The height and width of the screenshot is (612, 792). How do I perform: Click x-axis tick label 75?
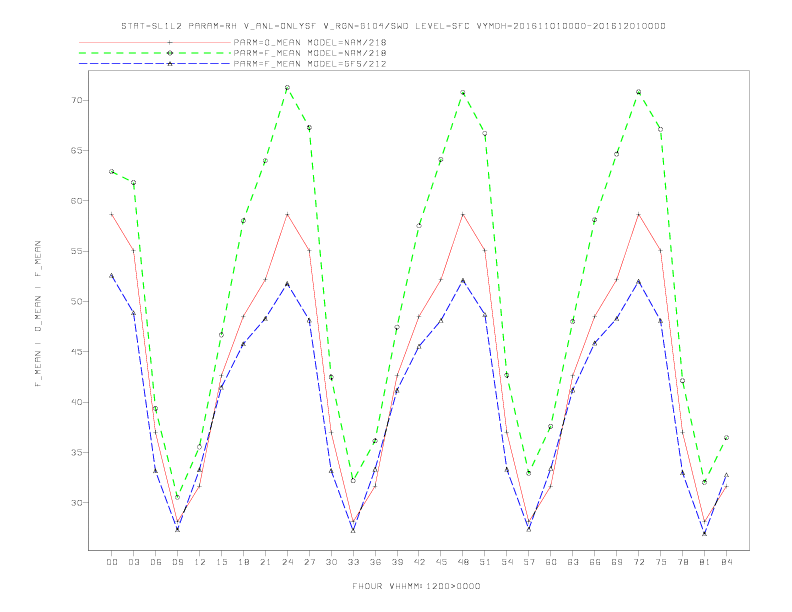click(x=661, y=562)
